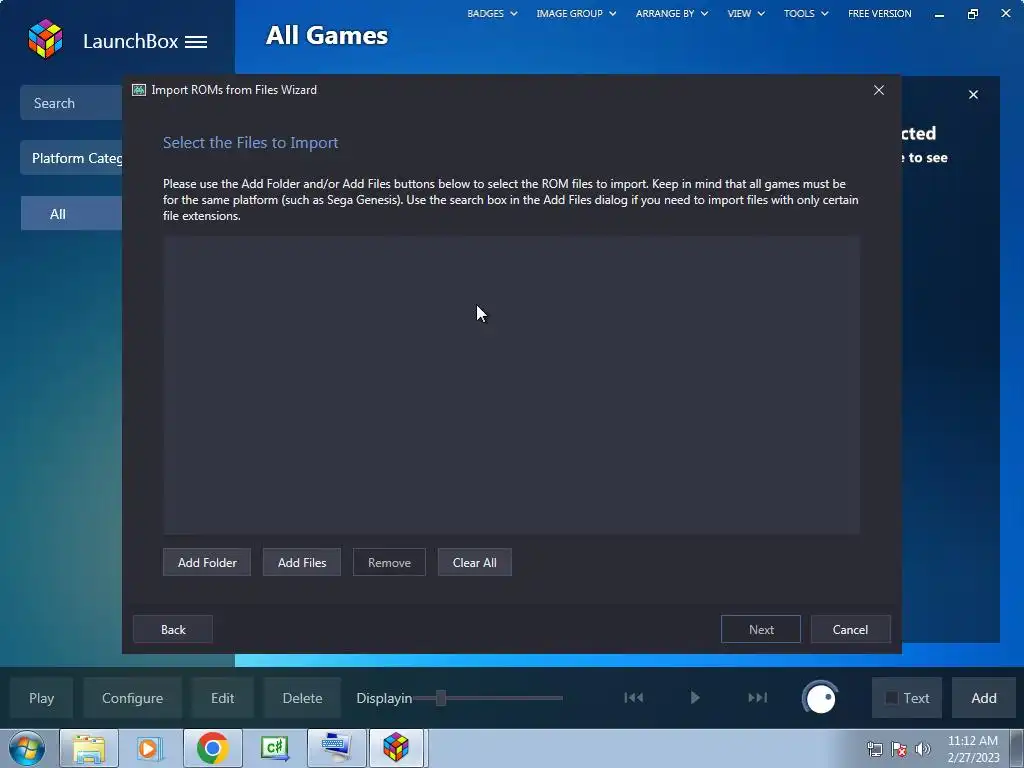Click the speaker volume tray icon
This screenshot has width=1024, height=768.
pyautogui.click(x=923, y=749)
